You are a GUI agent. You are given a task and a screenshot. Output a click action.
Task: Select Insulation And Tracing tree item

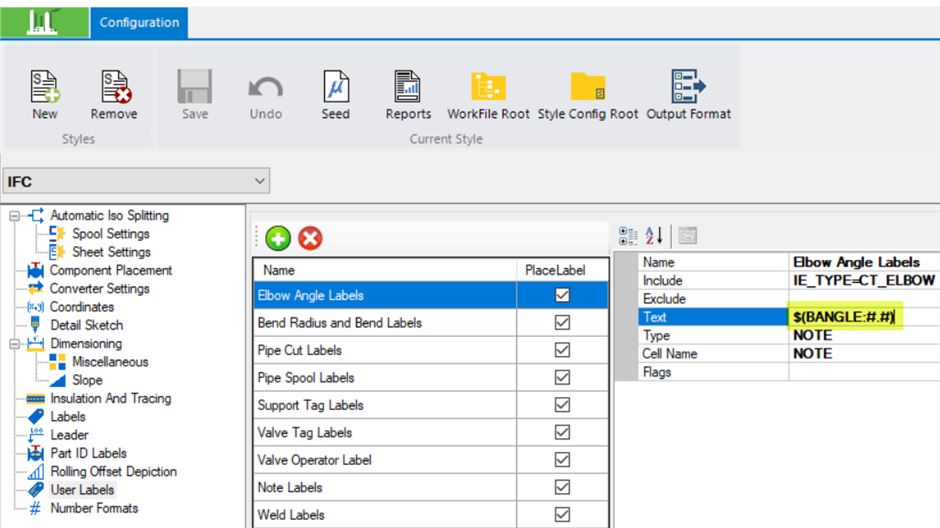tap(111, 399)
